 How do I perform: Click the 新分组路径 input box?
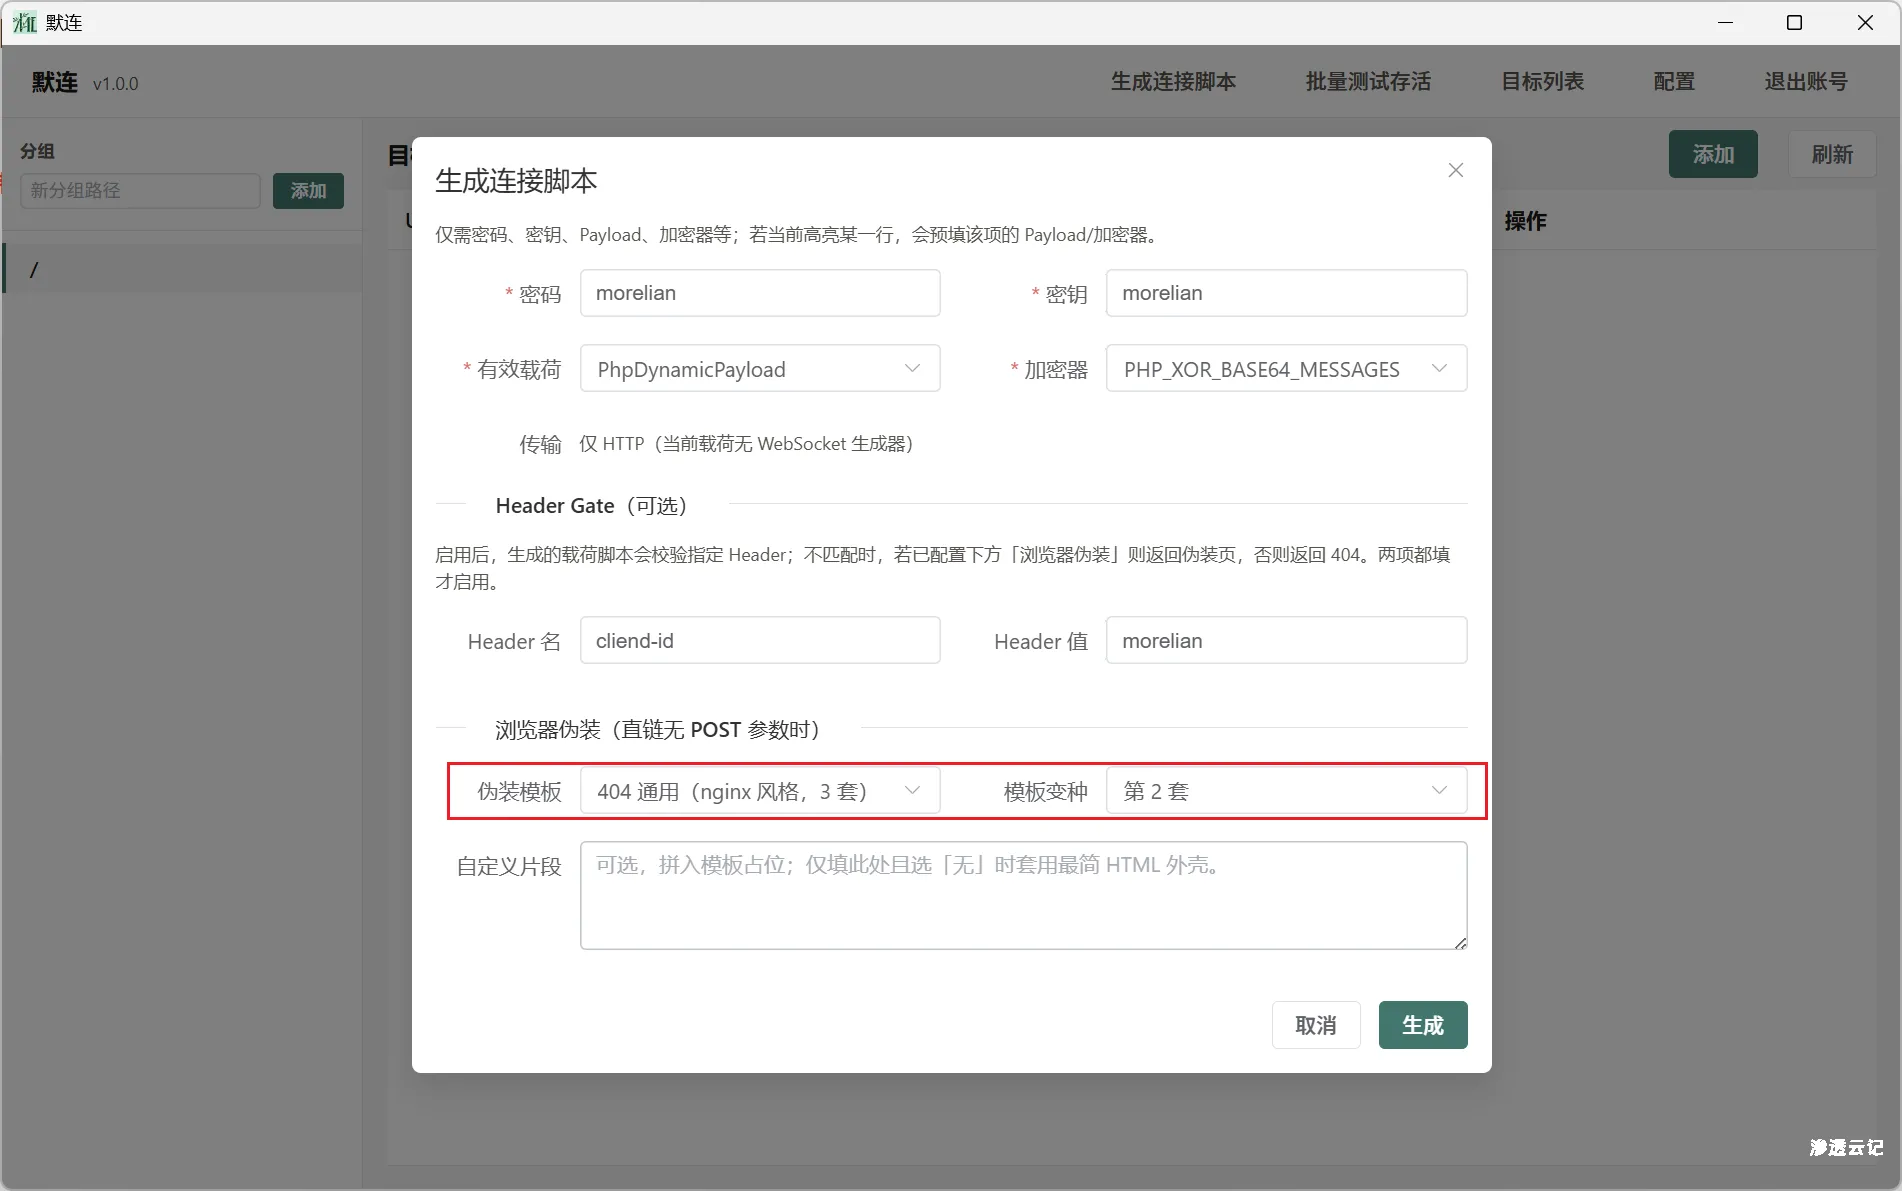pos(139,190)
